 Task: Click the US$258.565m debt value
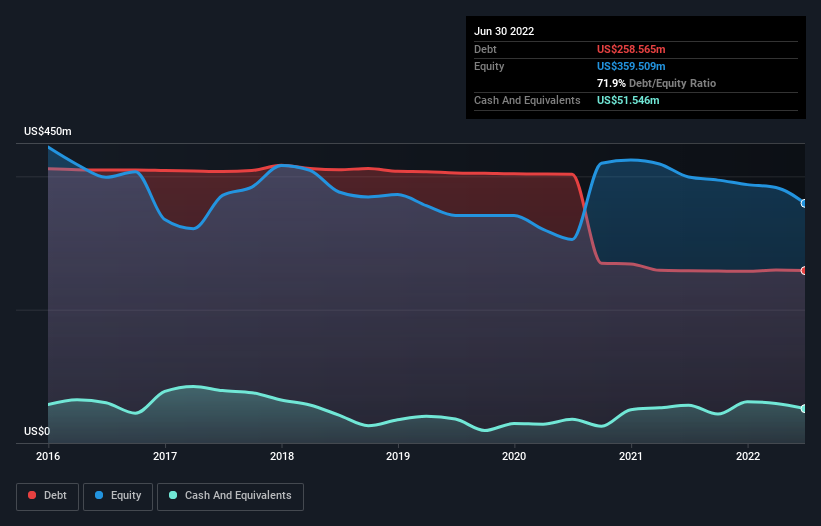coord(631,49)
